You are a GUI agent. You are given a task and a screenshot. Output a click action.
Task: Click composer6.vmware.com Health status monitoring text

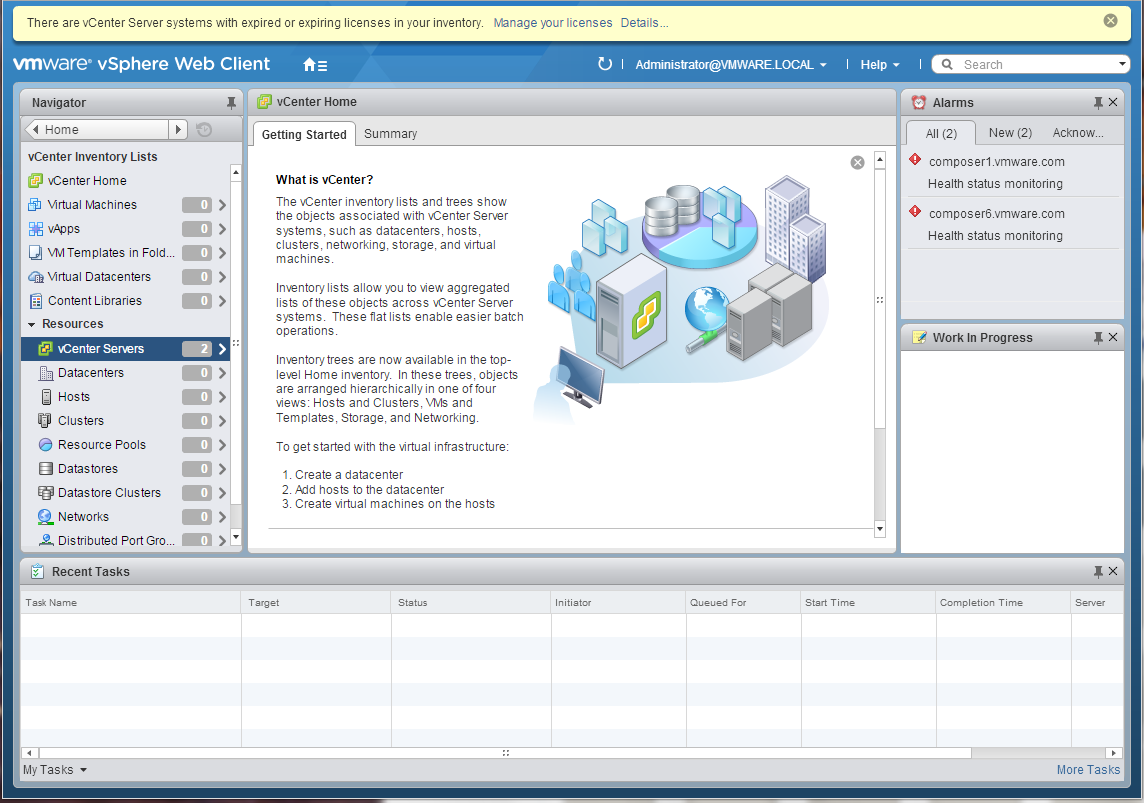[x=995, y=236]
